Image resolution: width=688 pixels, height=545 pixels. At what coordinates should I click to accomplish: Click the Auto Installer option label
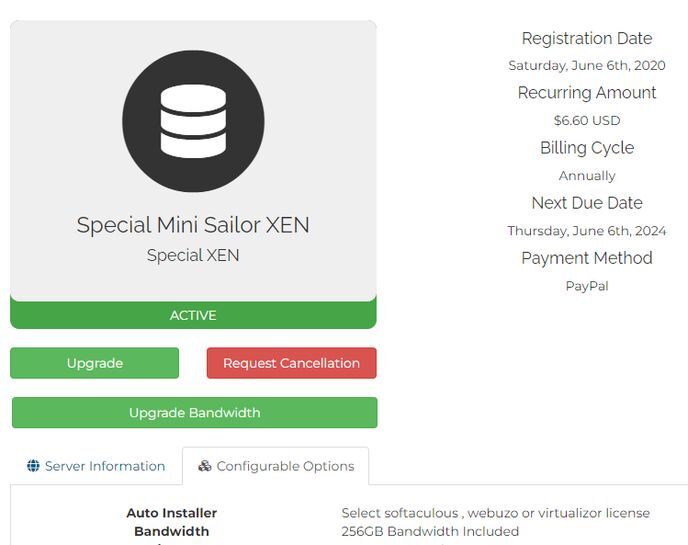point(171,513)
